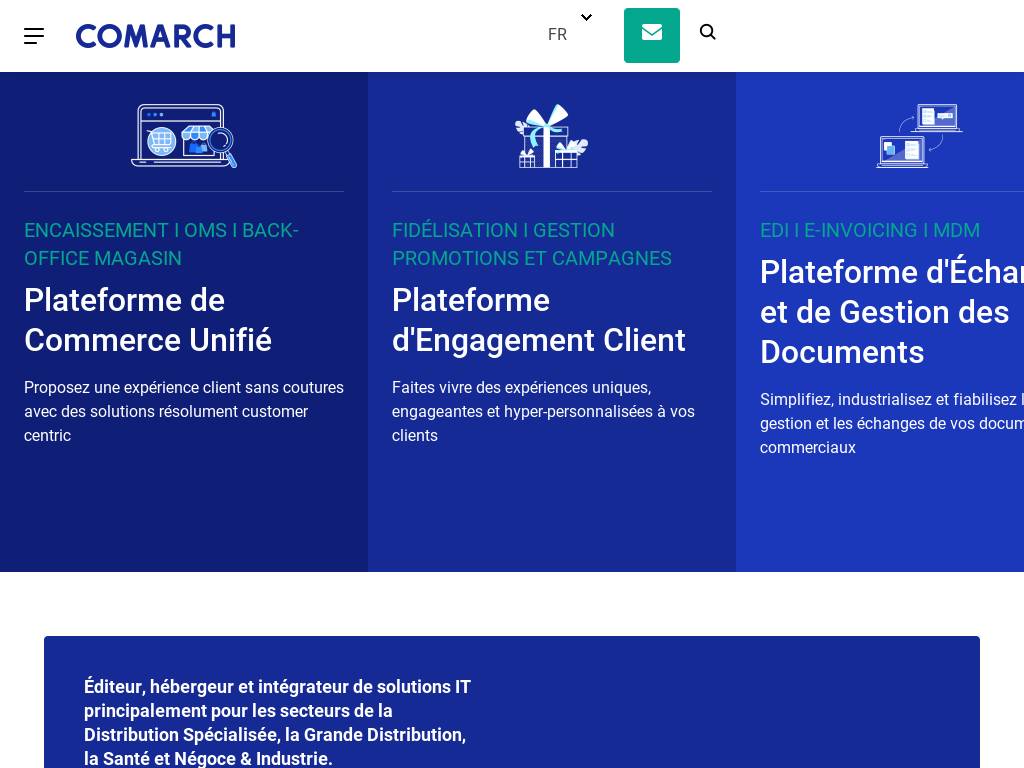Viewport: 1024px width, 768px height.
Task: Open Plateforme d'Engagement Client heading
Action: click(x=538, y=320)
